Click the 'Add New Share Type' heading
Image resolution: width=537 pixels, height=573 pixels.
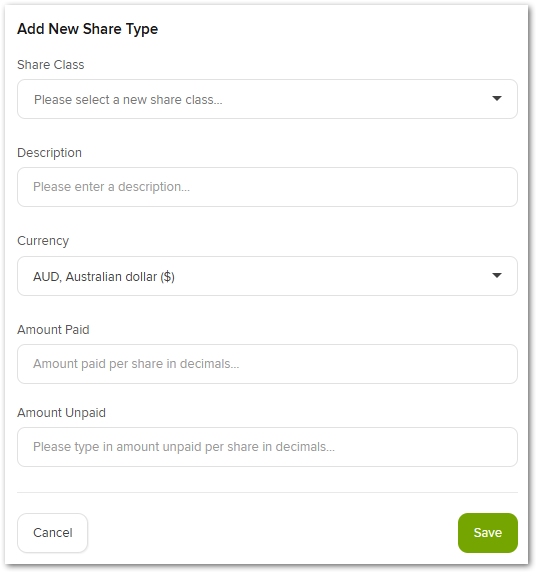(x=87, y=29)
